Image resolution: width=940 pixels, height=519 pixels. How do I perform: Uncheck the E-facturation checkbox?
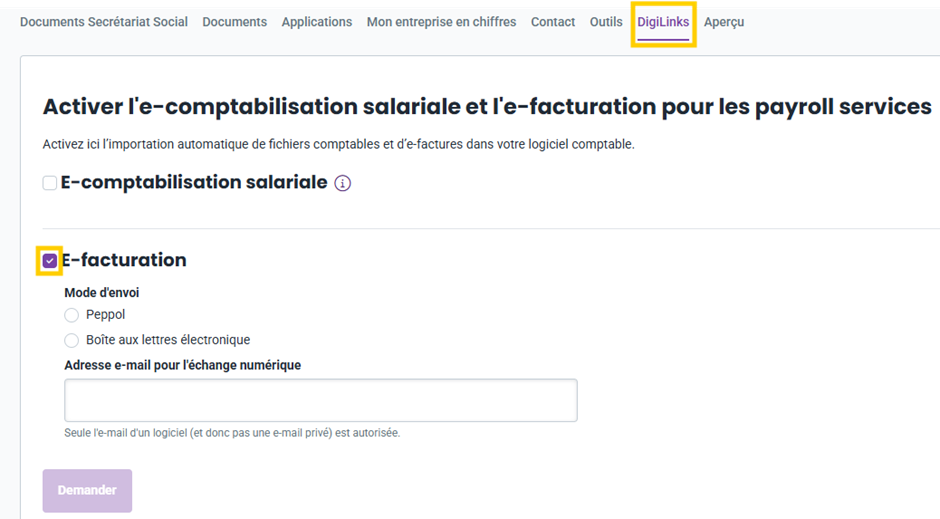pos(50,261)
